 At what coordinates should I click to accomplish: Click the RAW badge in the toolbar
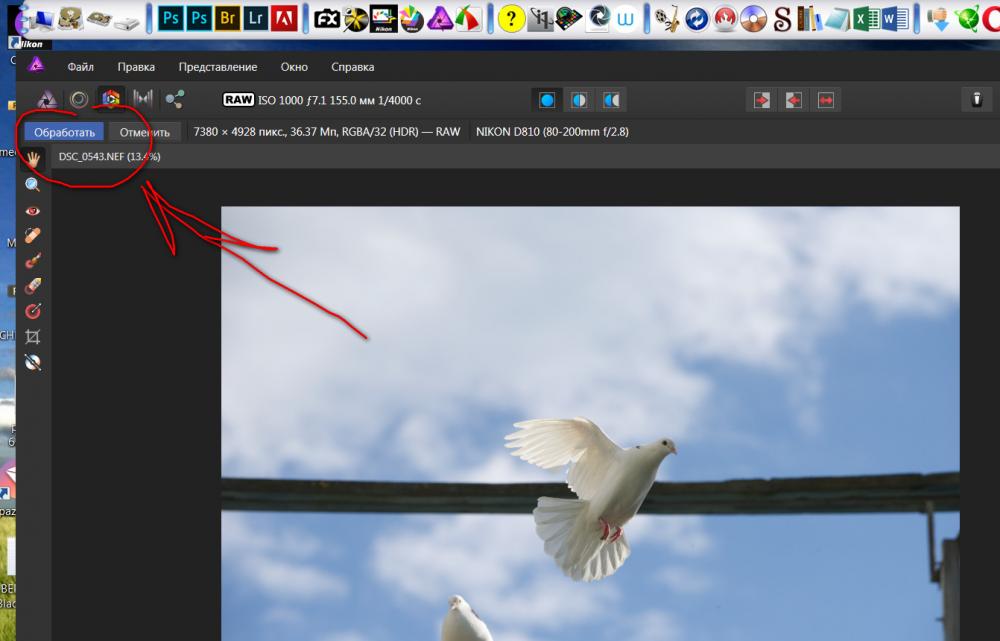click(x=239, y=99)
